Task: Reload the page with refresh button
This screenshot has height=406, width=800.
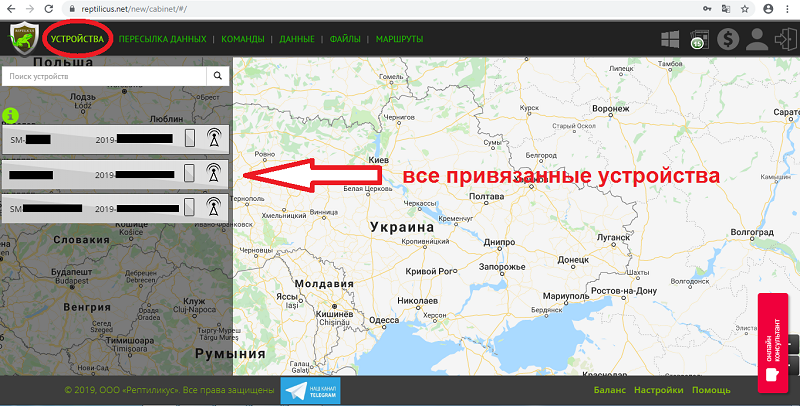Action: [48, 9]
